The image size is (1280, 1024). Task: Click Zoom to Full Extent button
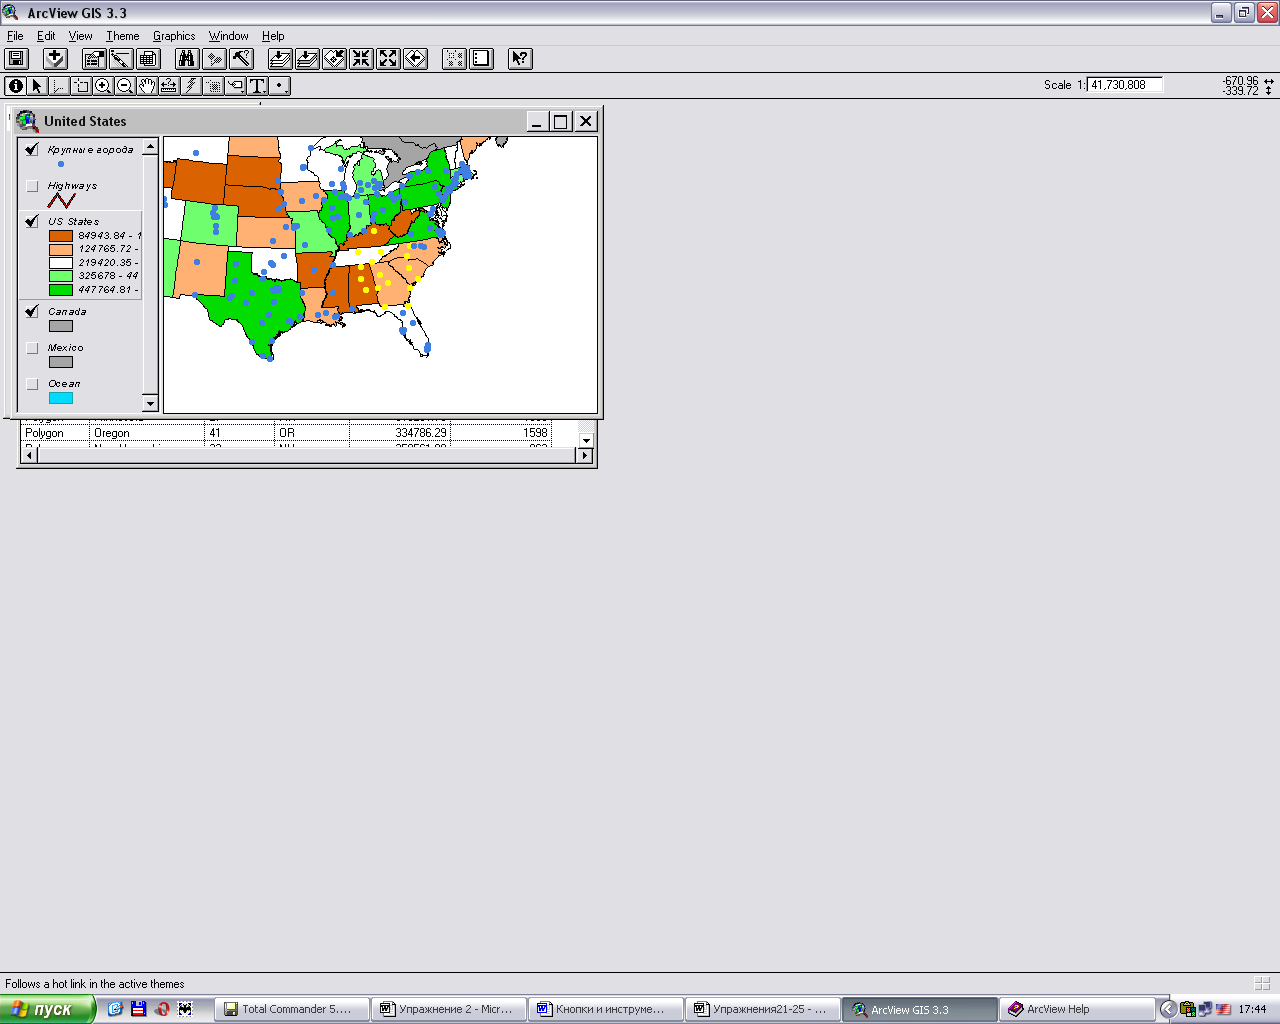point(280,59)
